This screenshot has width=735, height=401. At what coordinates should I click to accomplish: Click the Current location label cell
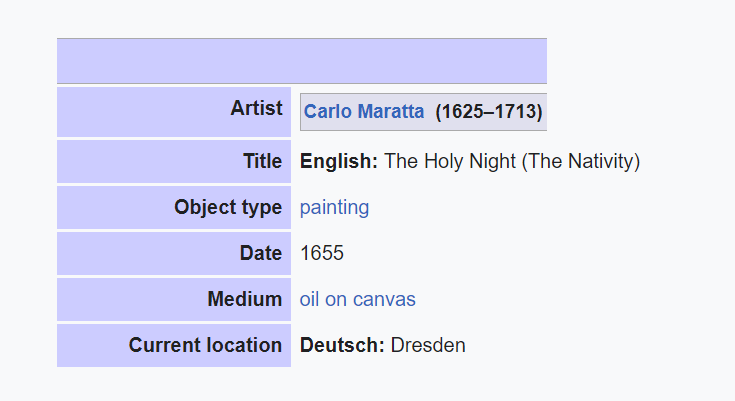174,345
